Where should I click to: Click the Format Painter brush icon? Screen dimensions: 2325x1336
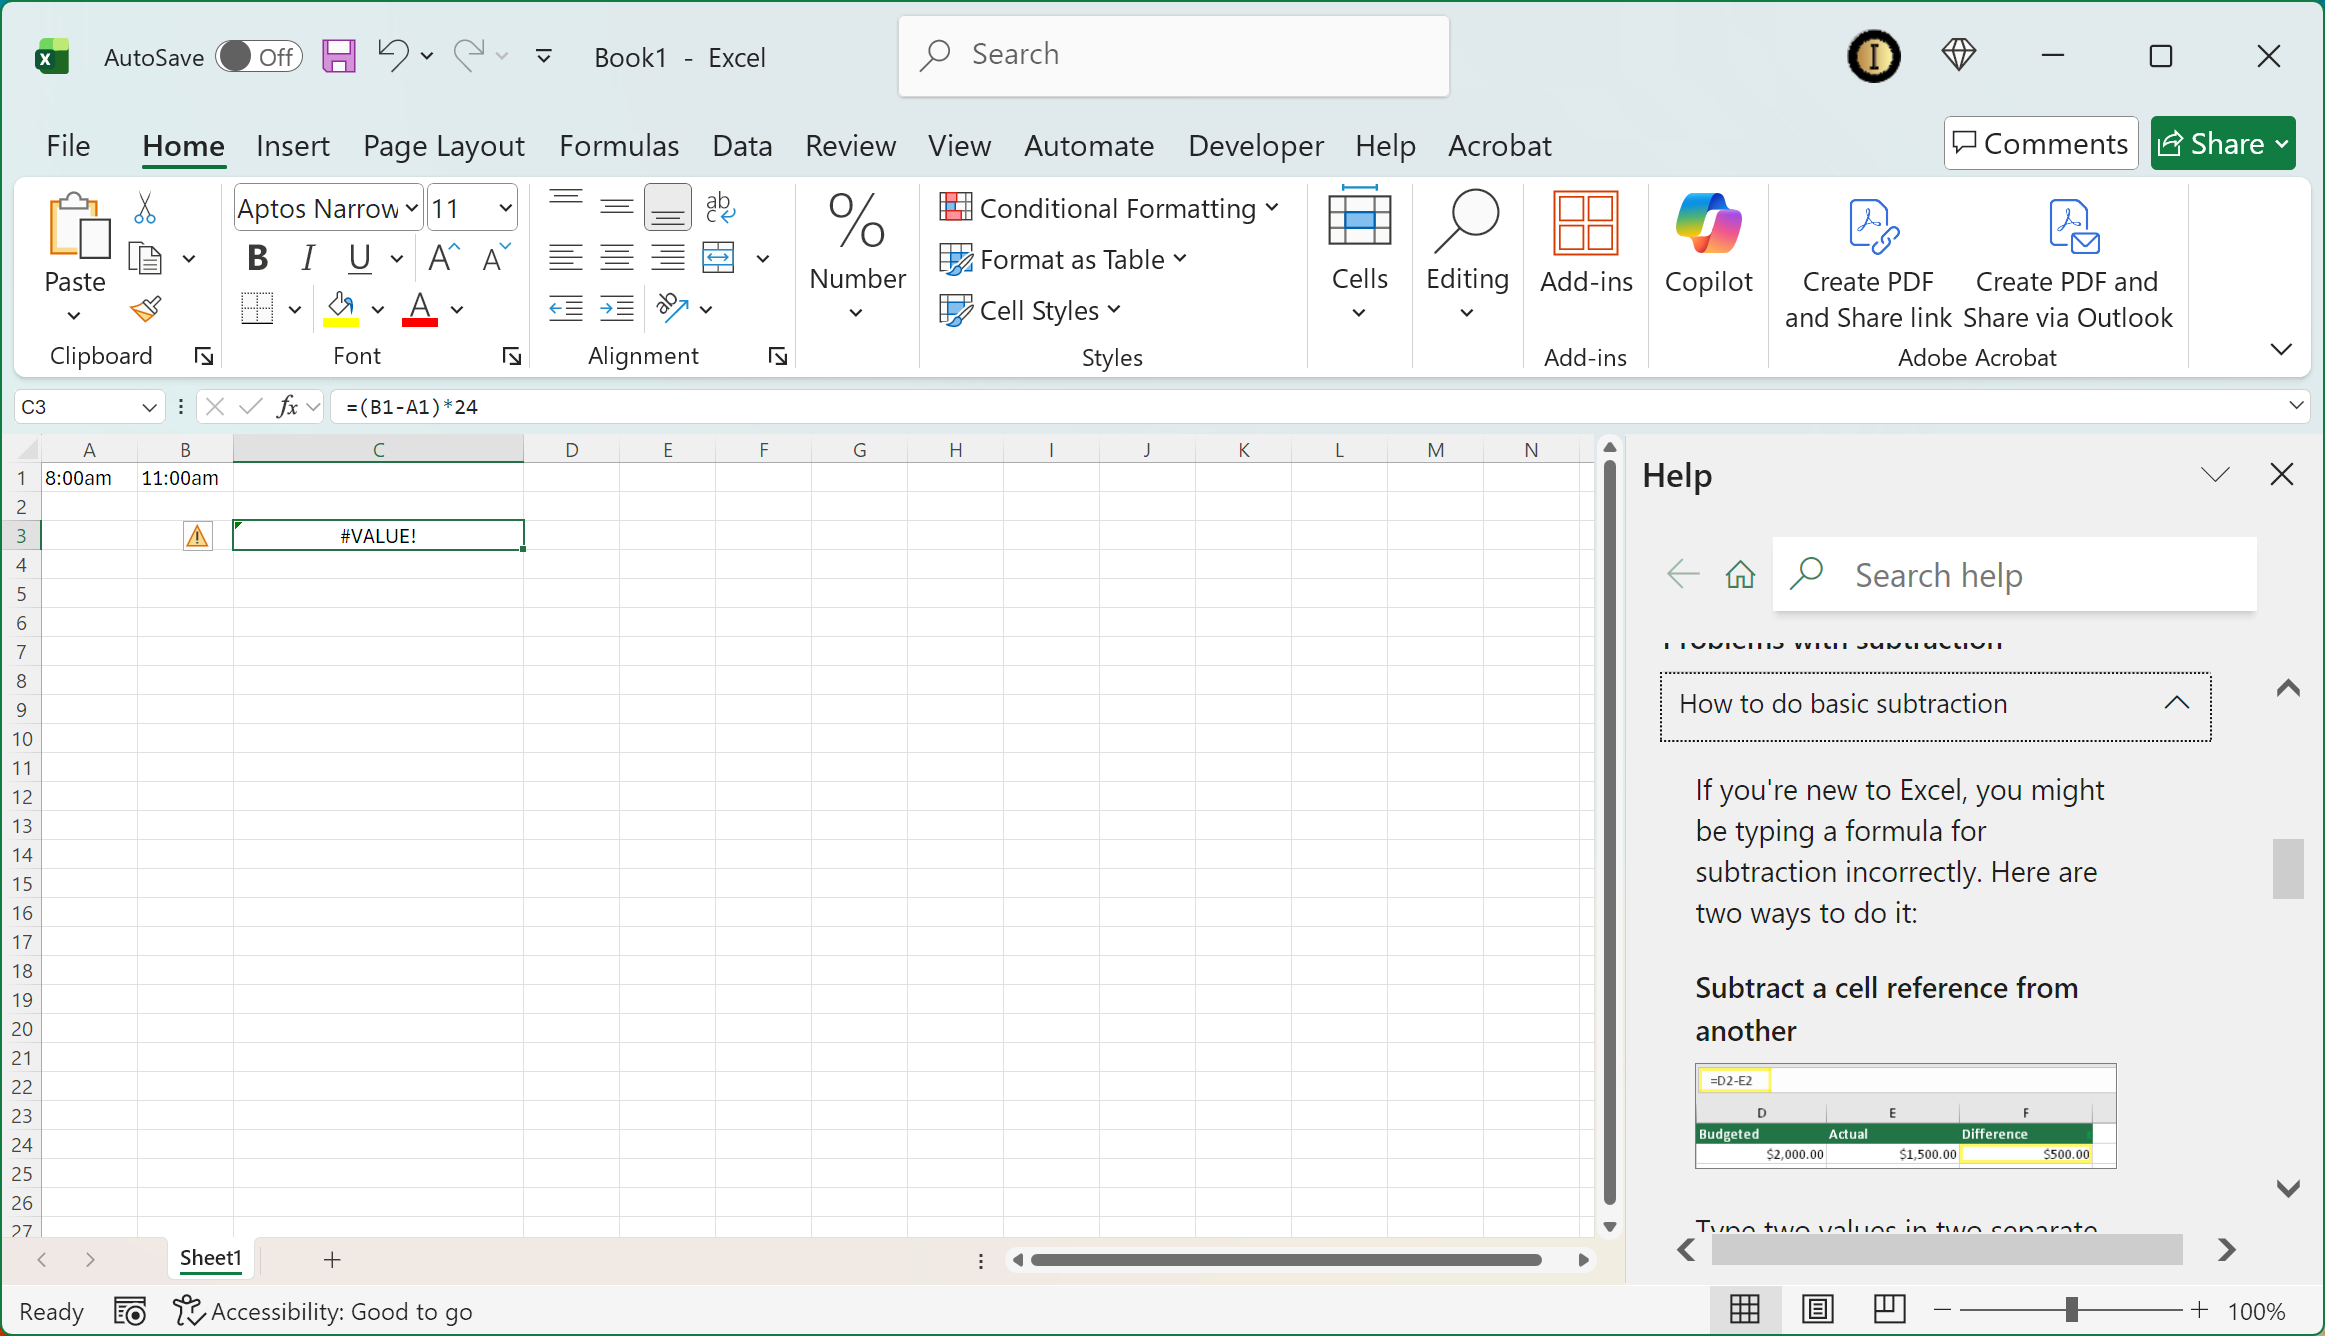click(x=146, y=309)
